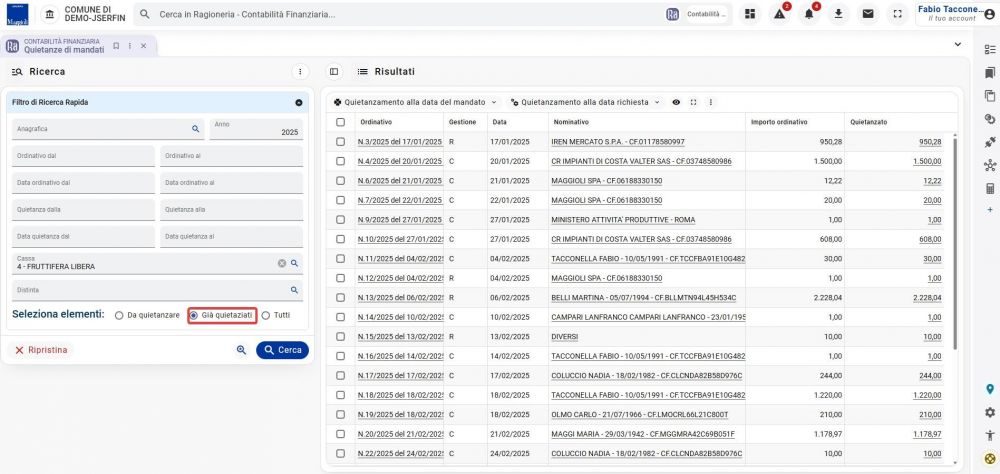
Task: Focus the Data quietanza al field
Action: pos(232,237)
